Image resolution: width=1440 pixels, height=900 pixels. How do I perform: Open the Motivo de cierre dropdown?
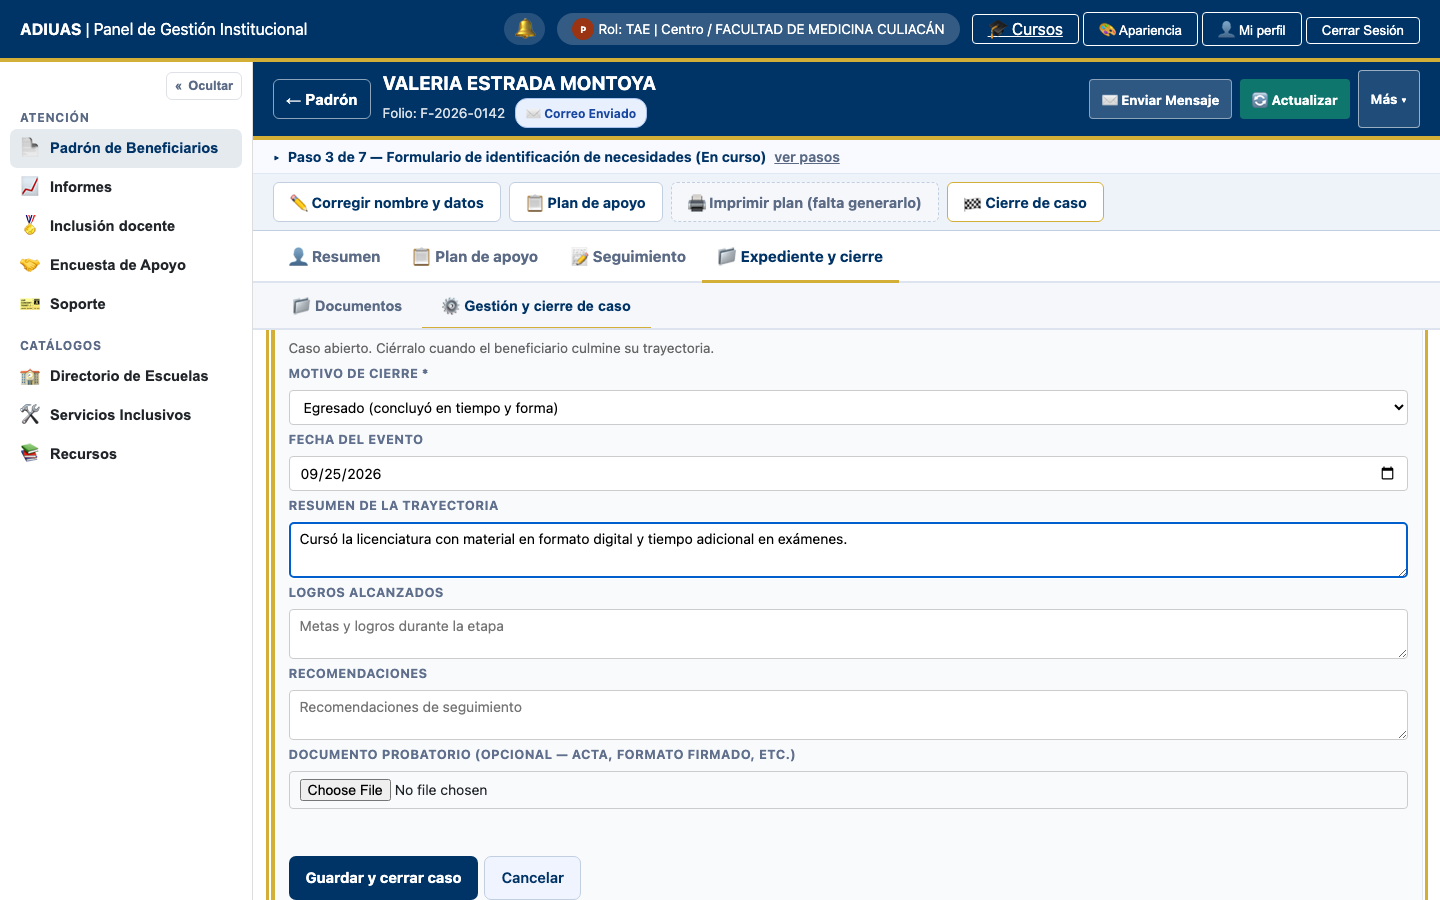tap(848, 407)
